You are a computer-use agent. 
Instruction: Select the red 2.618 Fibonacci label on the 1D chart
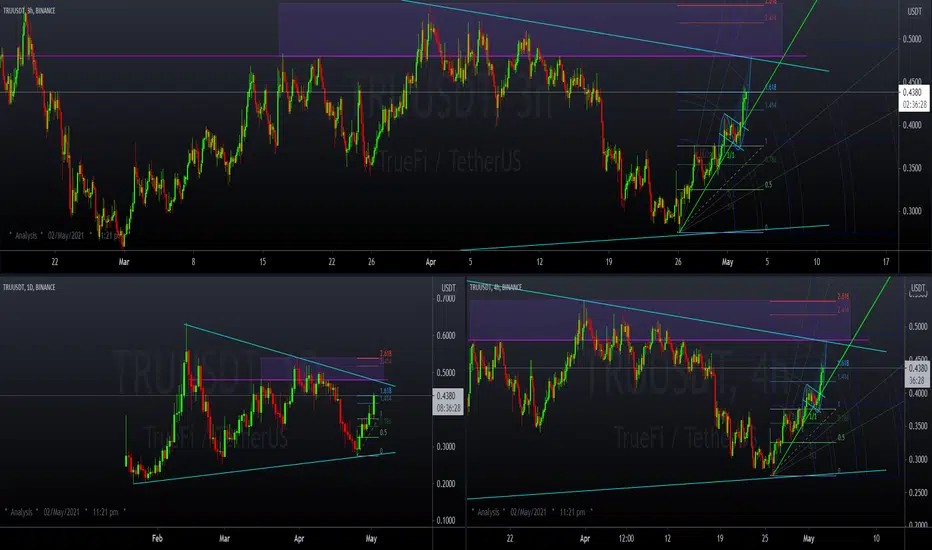(x=385, y=354)
